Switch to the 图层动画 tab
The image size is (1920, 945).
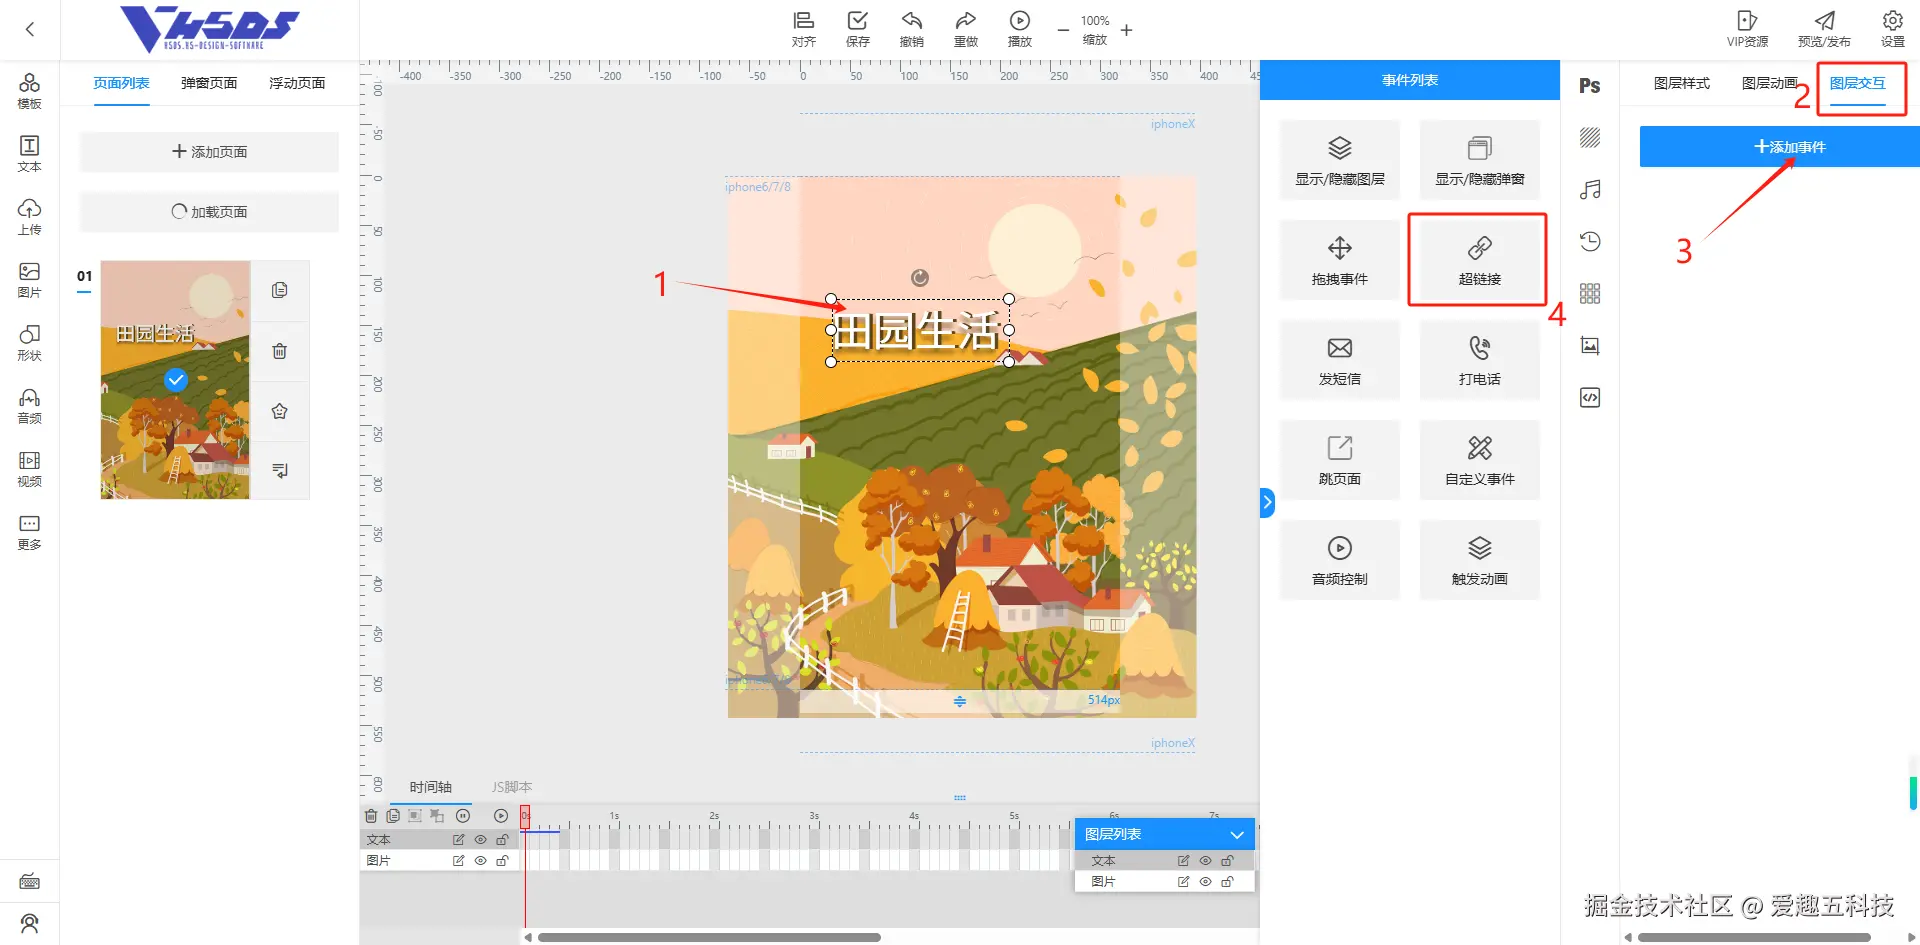point(1770,83)
